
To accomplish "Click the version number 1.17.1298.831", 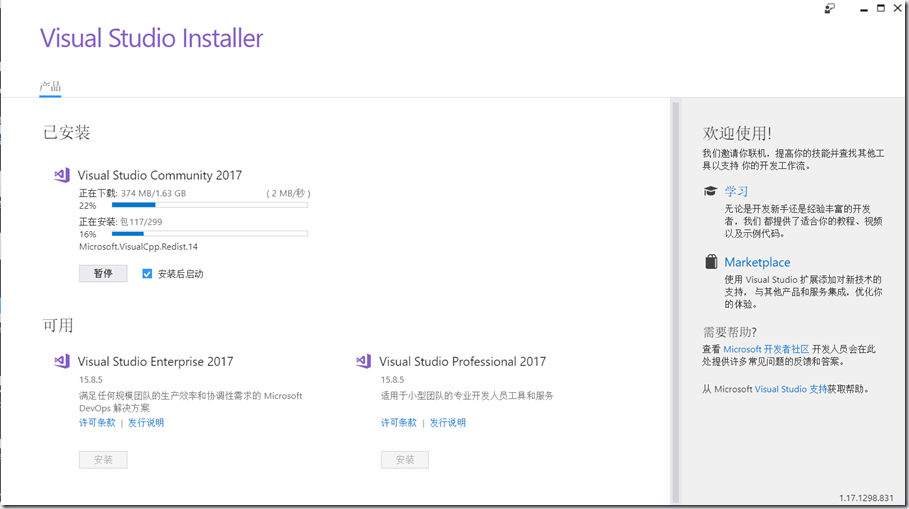I will (x=866, y=498).
